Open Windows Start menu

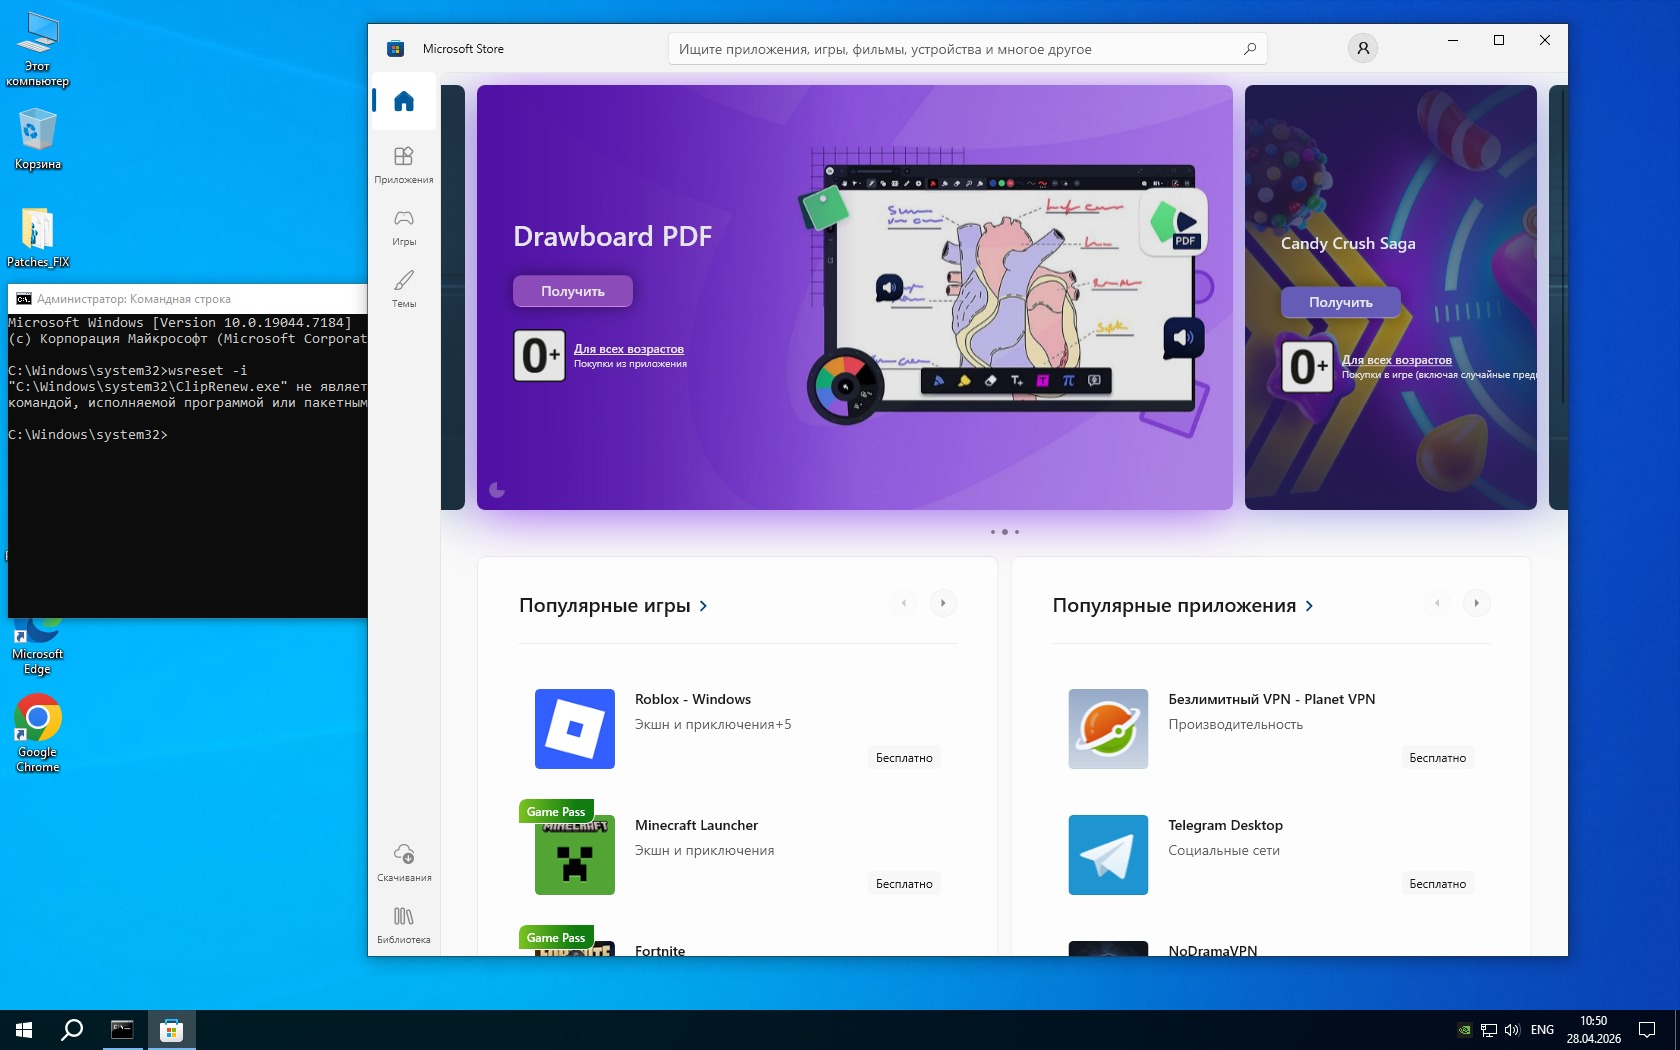click(x=24, y=1030)
